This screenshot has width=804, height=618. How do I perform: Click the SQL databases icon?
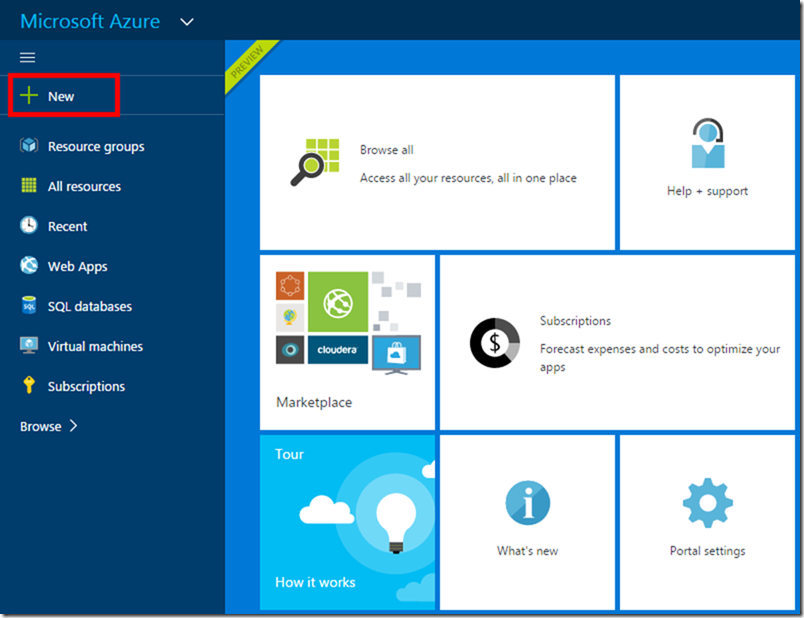coord(29,305)
